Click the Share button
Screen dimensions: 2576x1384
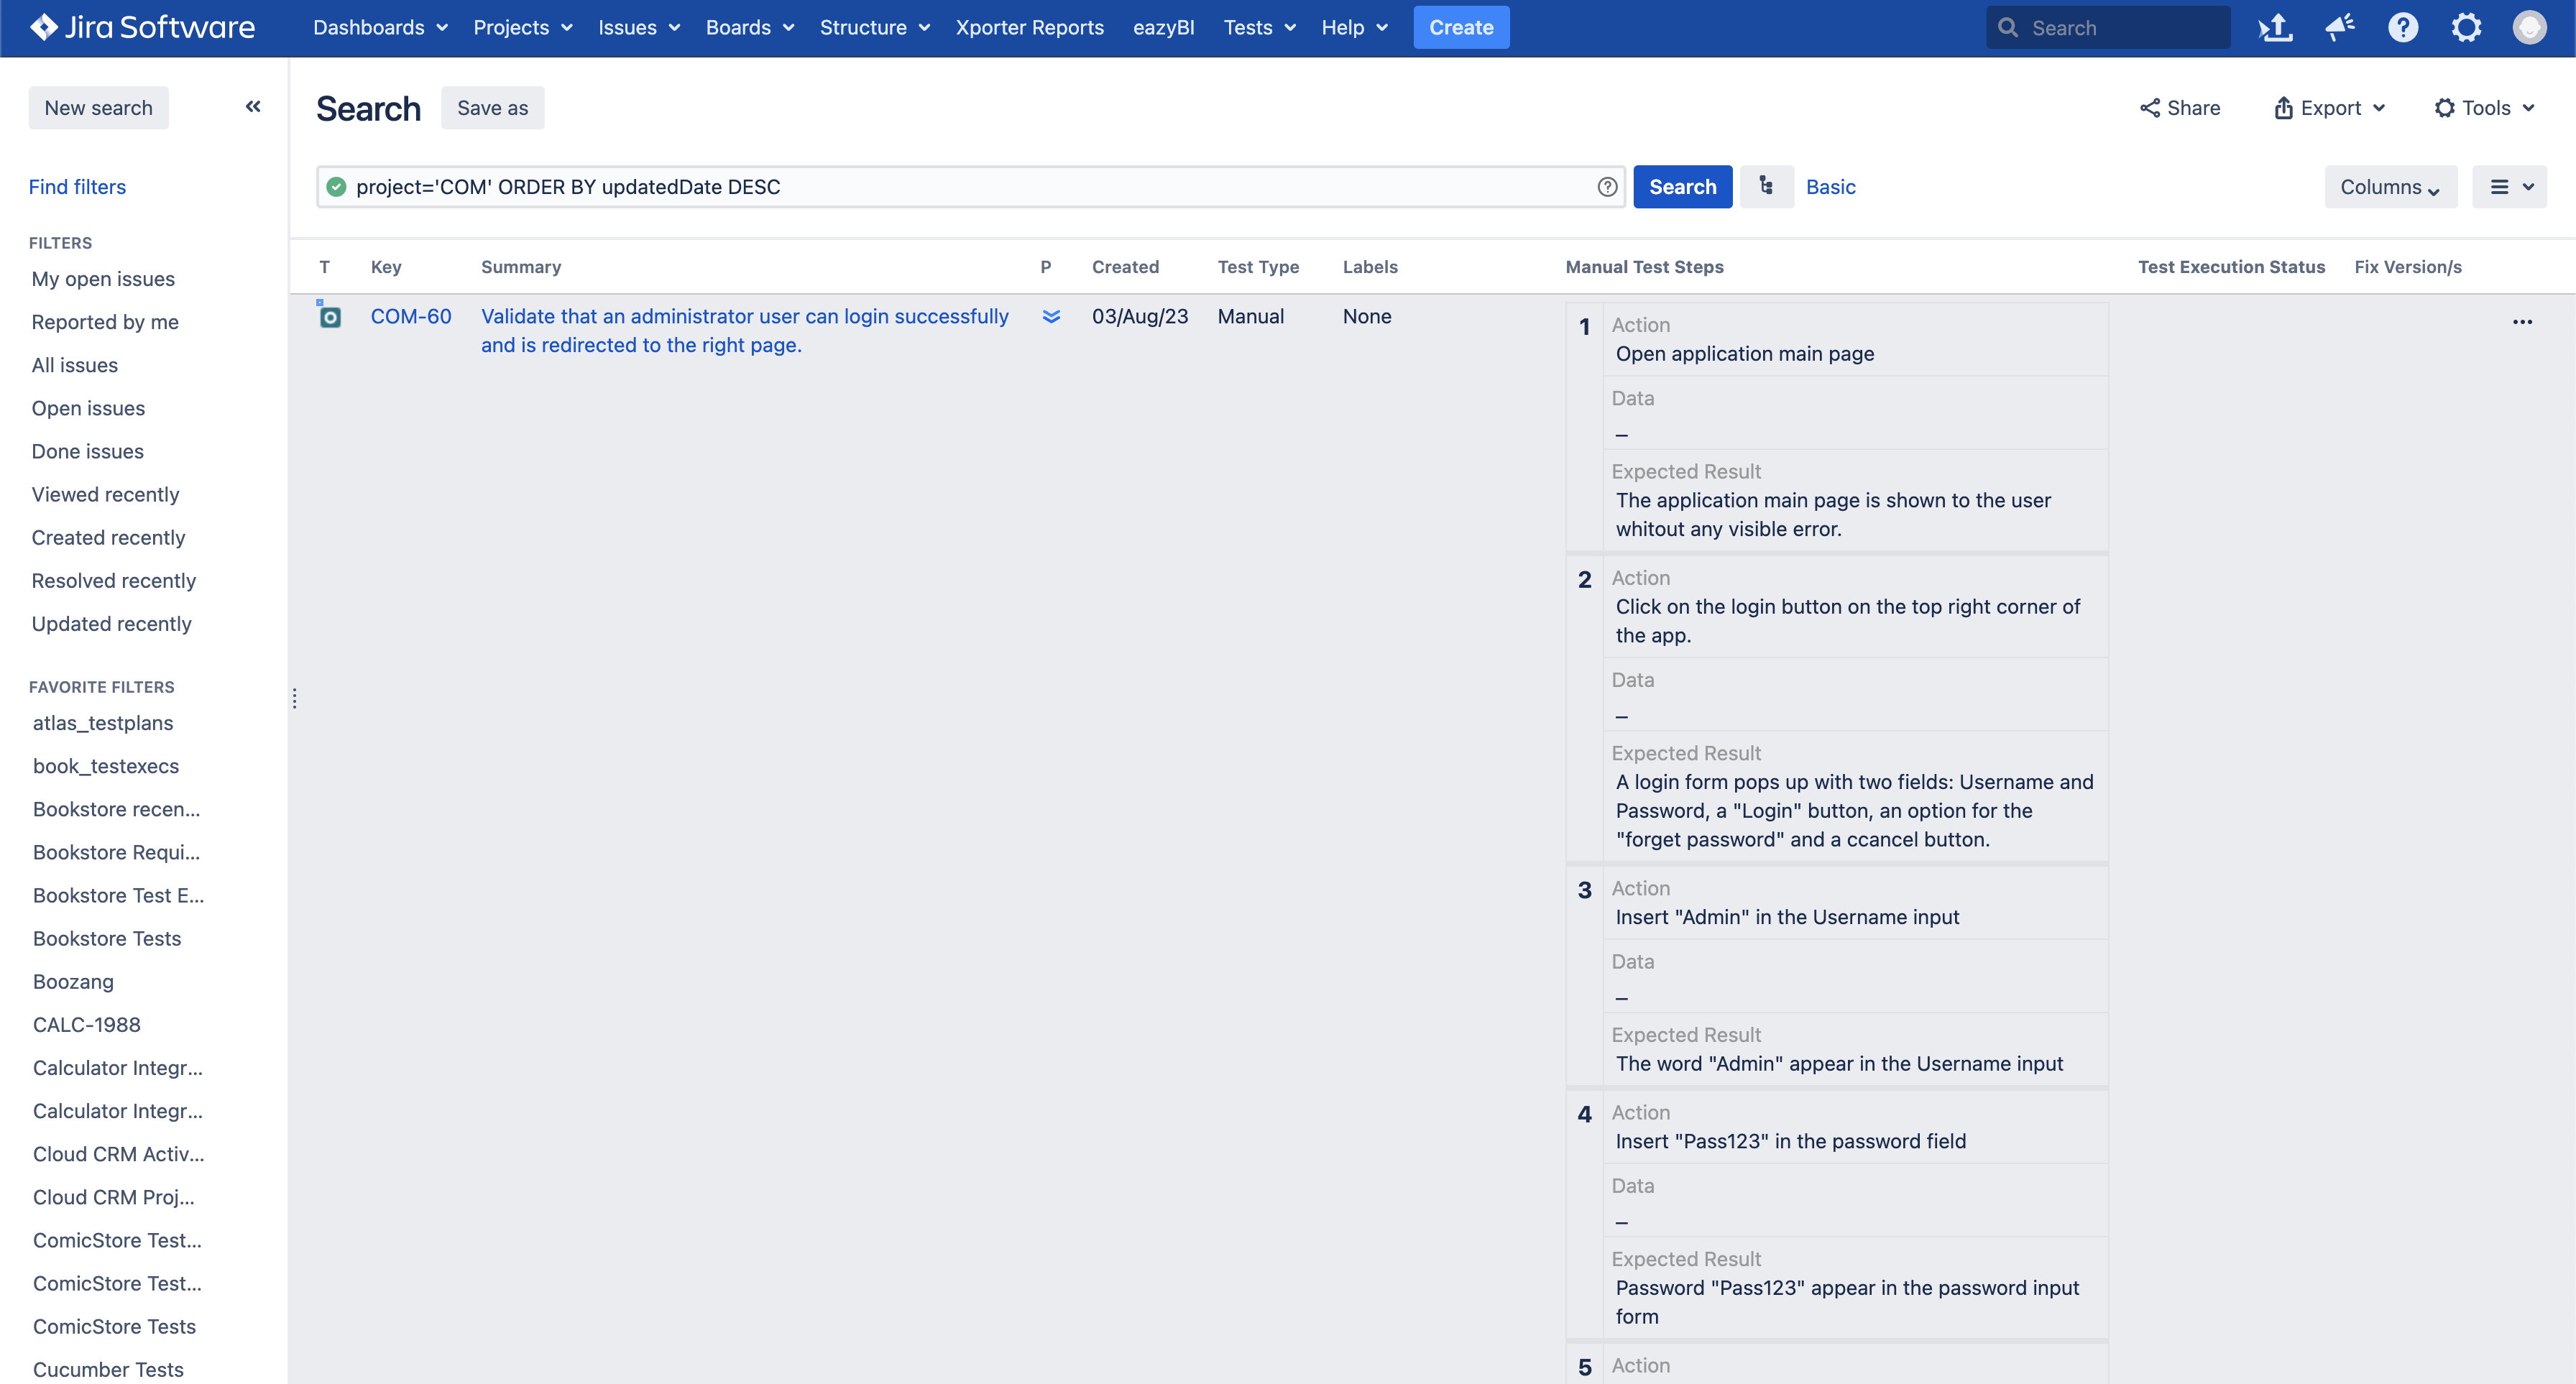click(2180, 107)
